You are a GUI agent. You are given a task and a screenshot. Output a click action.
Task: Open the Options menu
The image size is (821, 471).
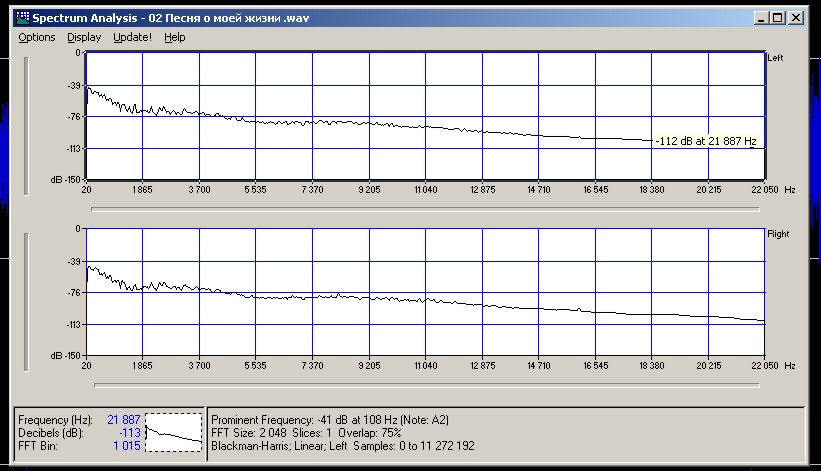pyautogui.click(x=37, y=37)
